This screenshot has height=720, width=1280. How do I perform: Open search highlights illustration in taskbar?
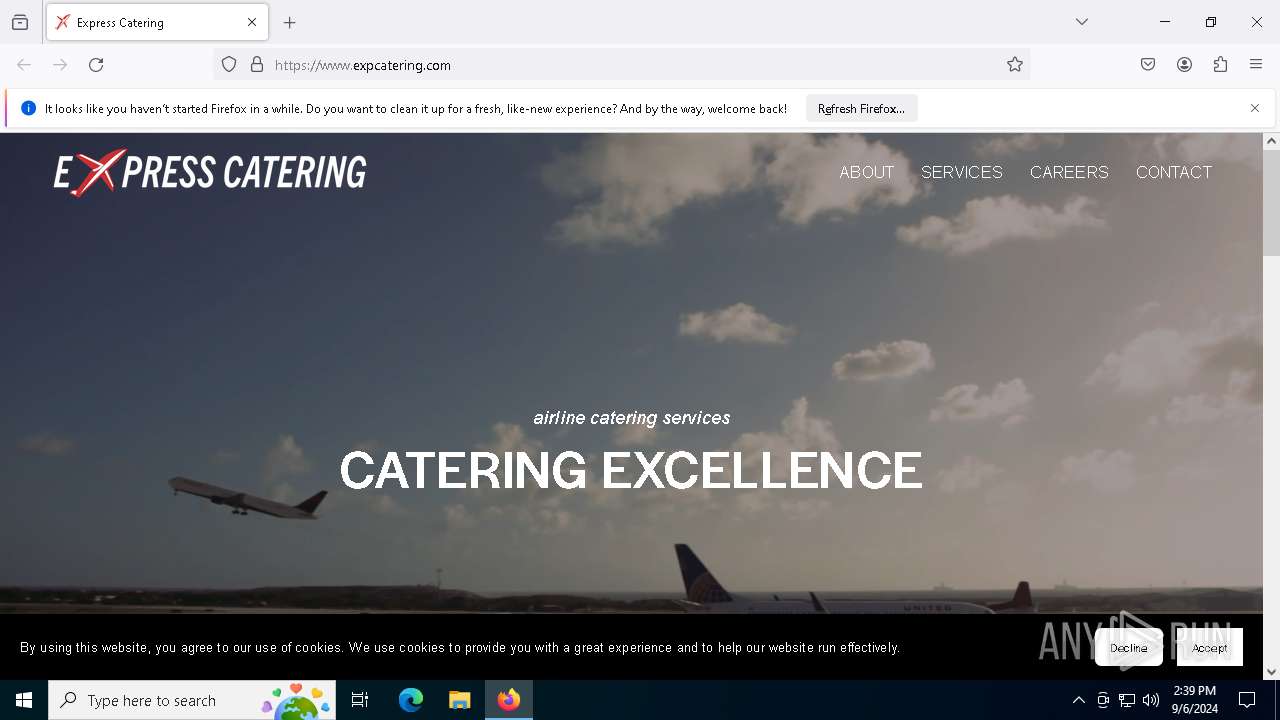297,700
